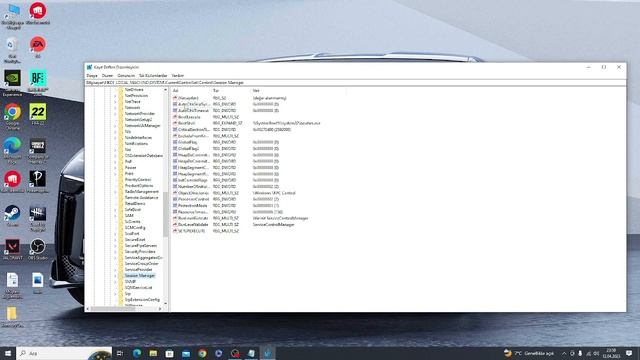Open the Mail app from the taskbar
This screenshot has width=640, height=360.
186,353
